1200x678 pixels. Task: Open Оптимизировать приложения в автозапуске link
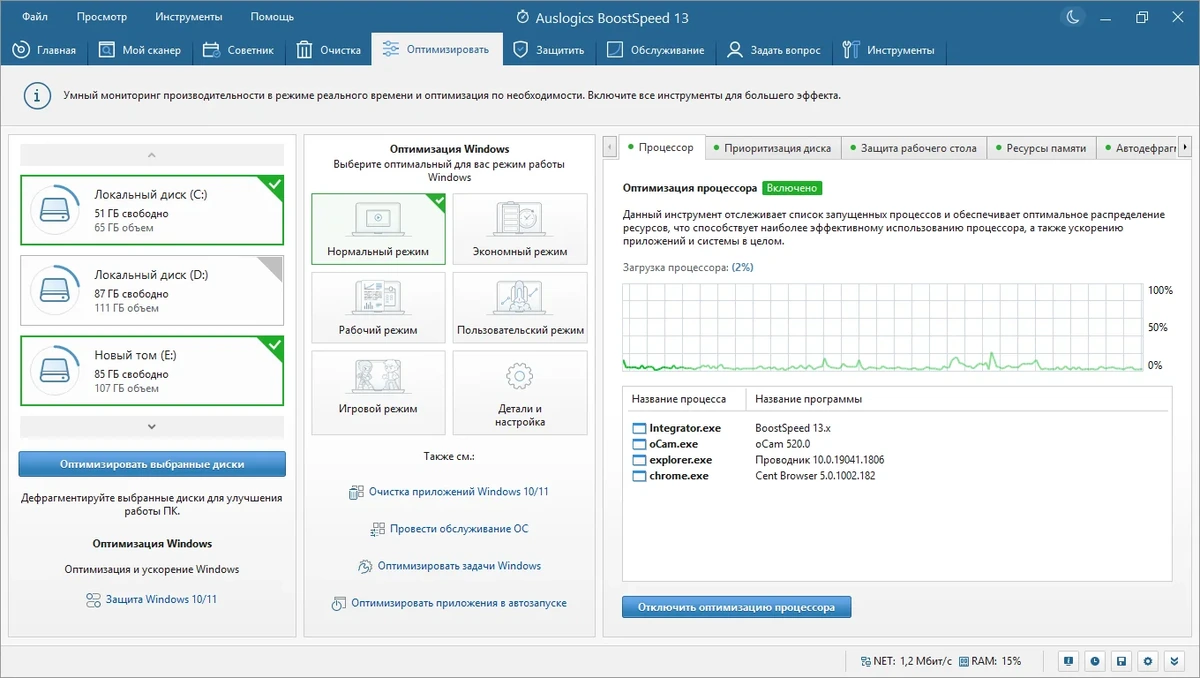point(449,603)
